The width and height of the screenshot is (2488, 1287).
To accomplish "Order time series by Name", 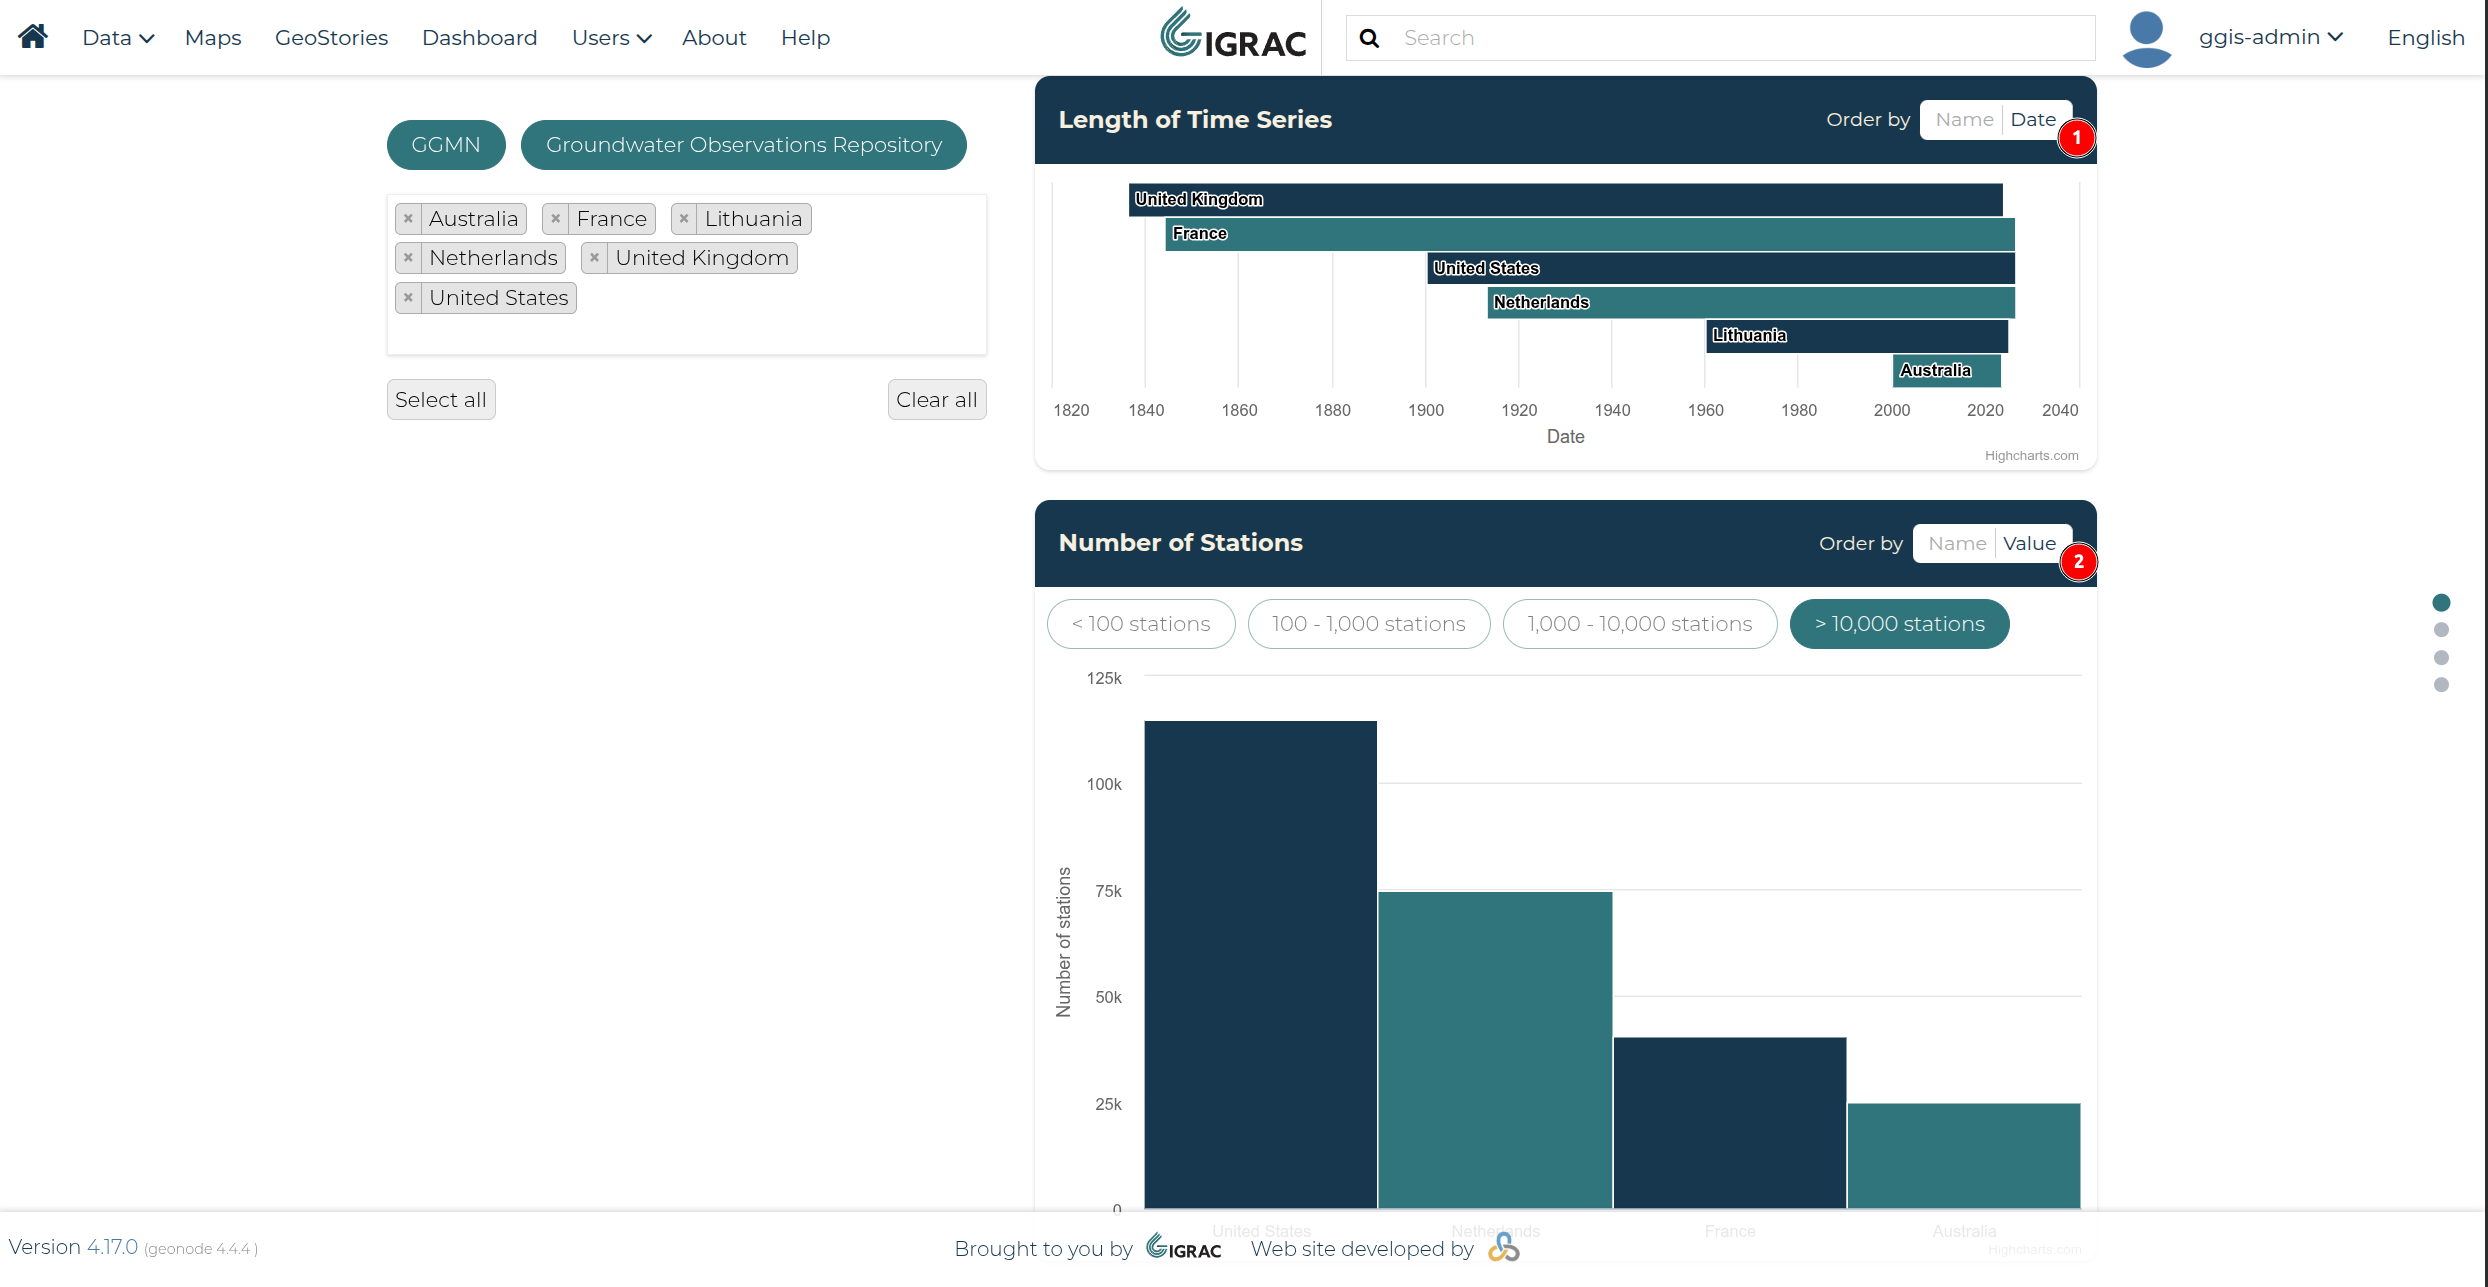I will coord(1964,120).
